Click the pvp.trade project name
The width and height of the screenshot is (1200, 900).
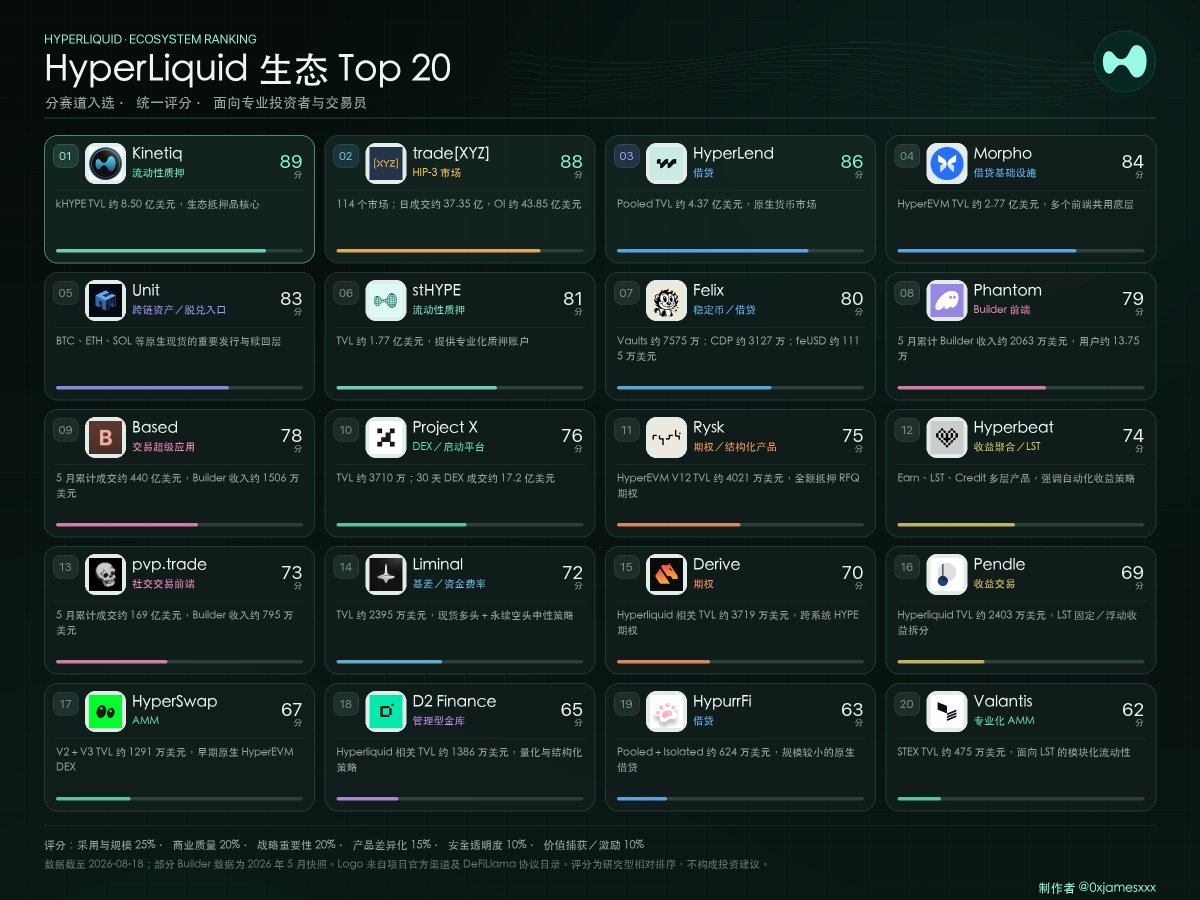coord(167,565)
